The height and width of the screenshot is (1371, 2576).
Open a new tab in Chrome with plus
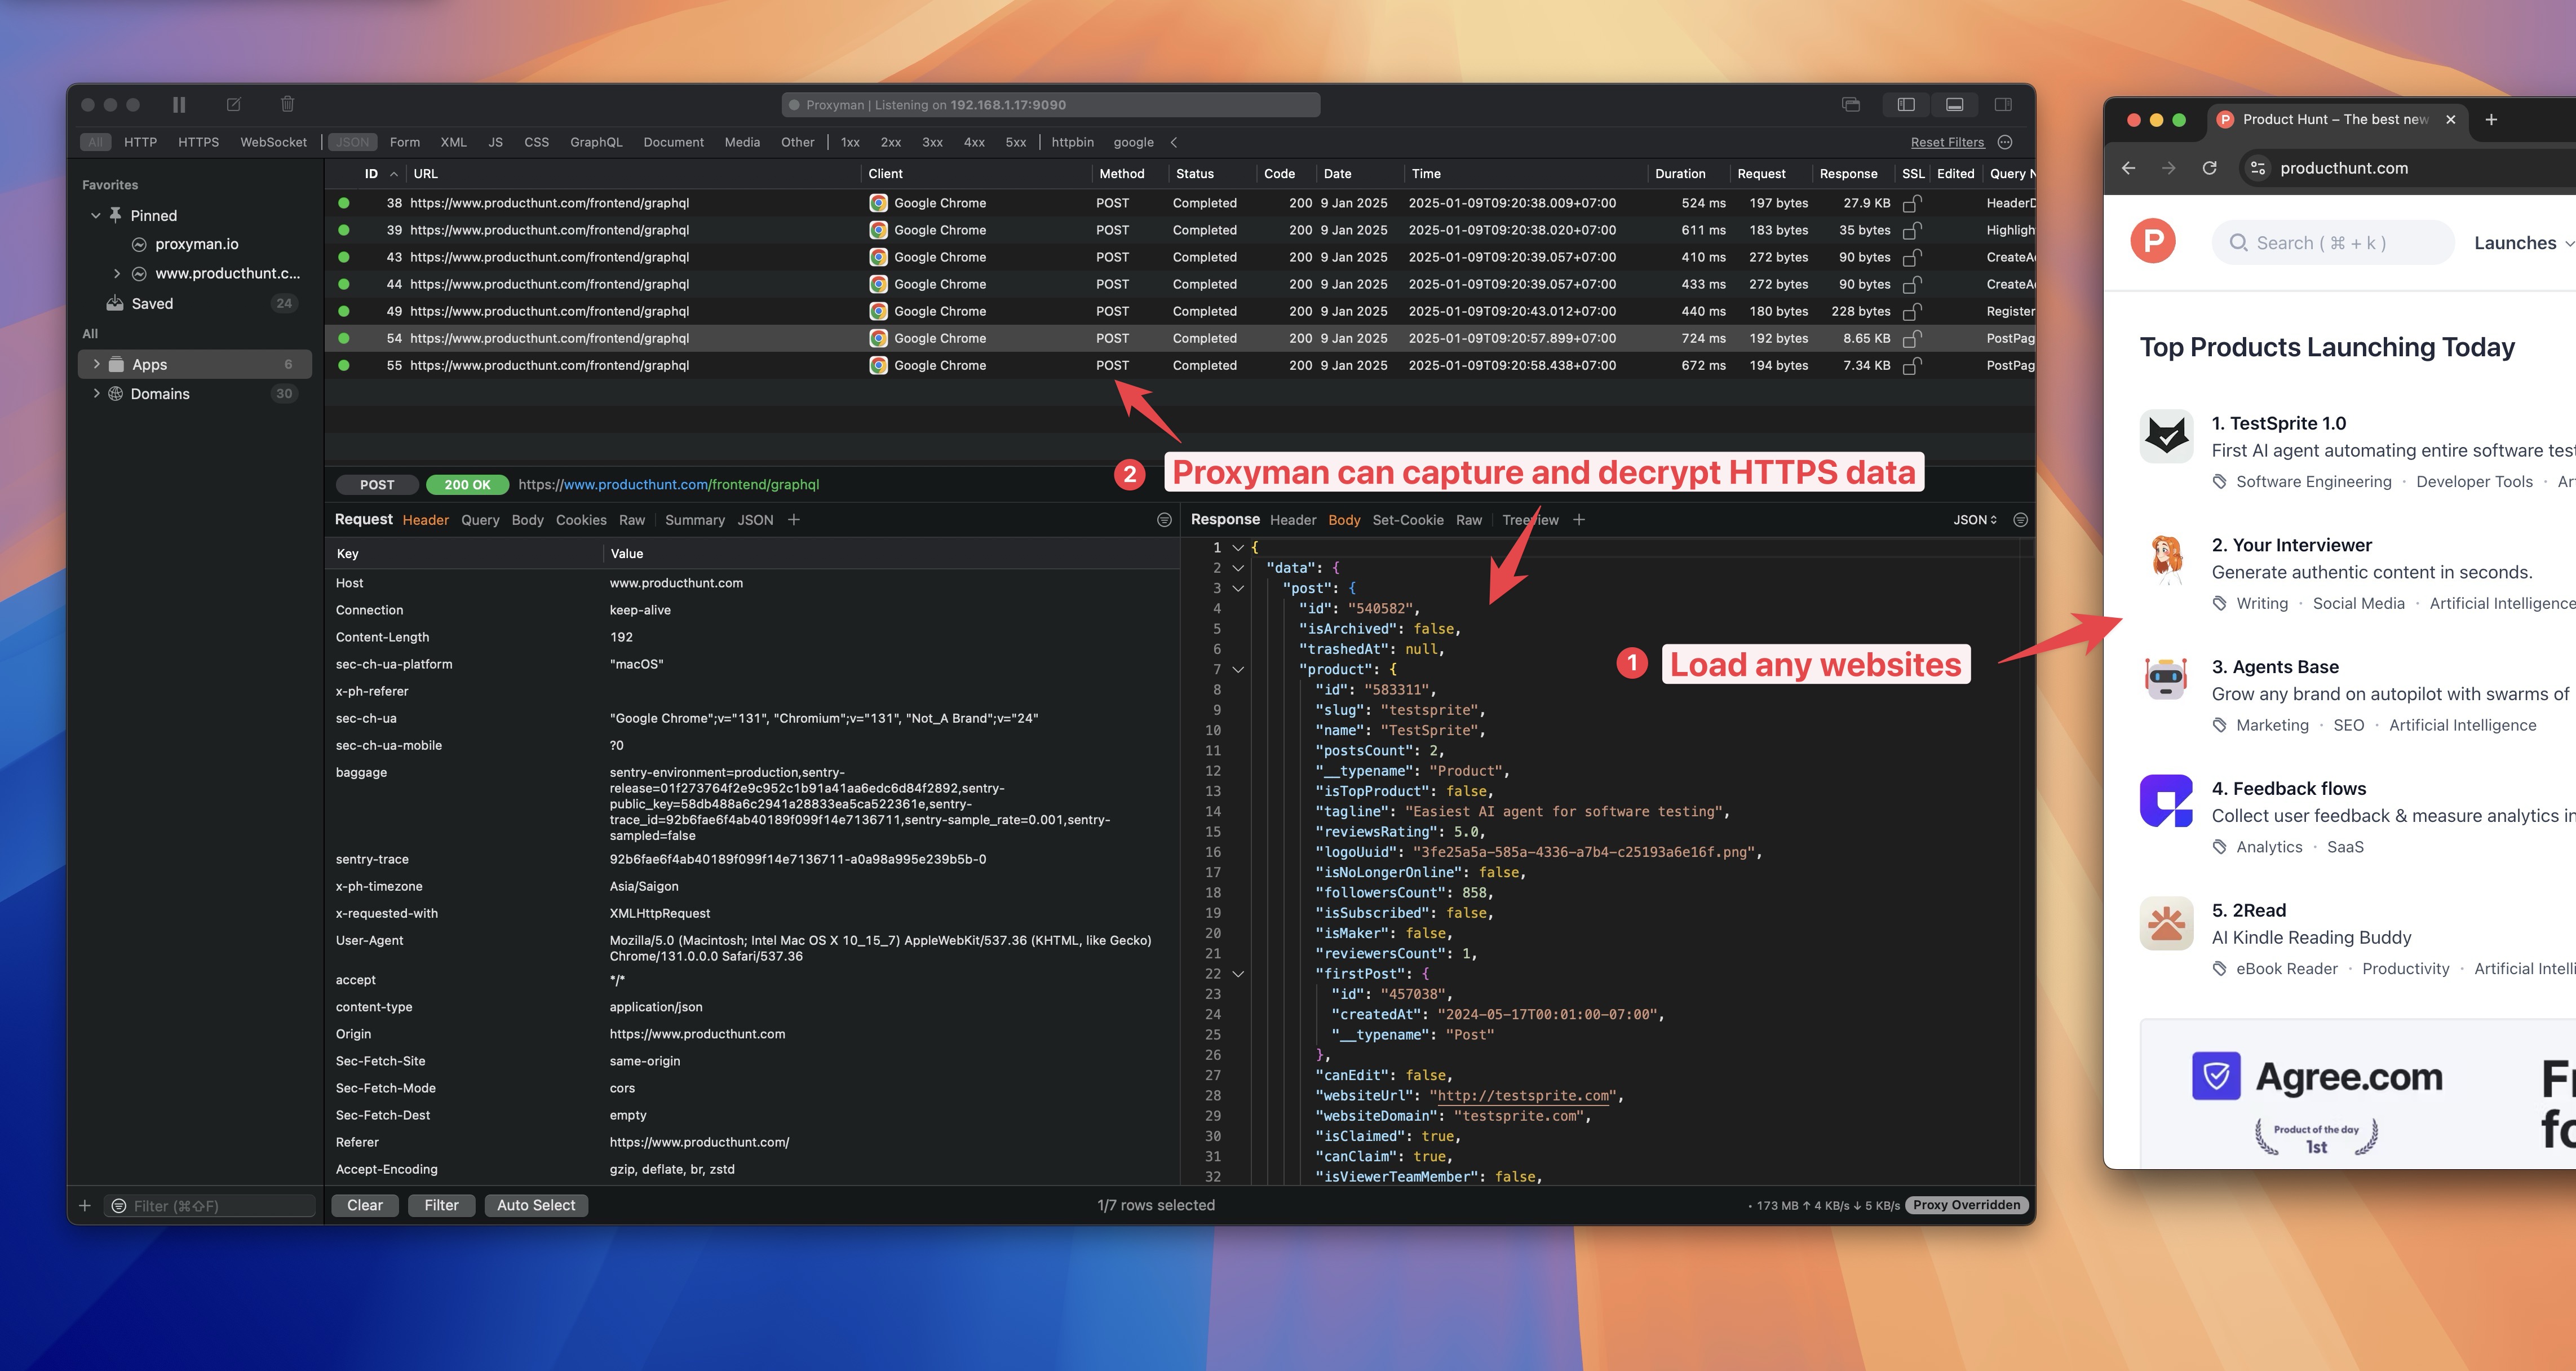(2491, 119)
